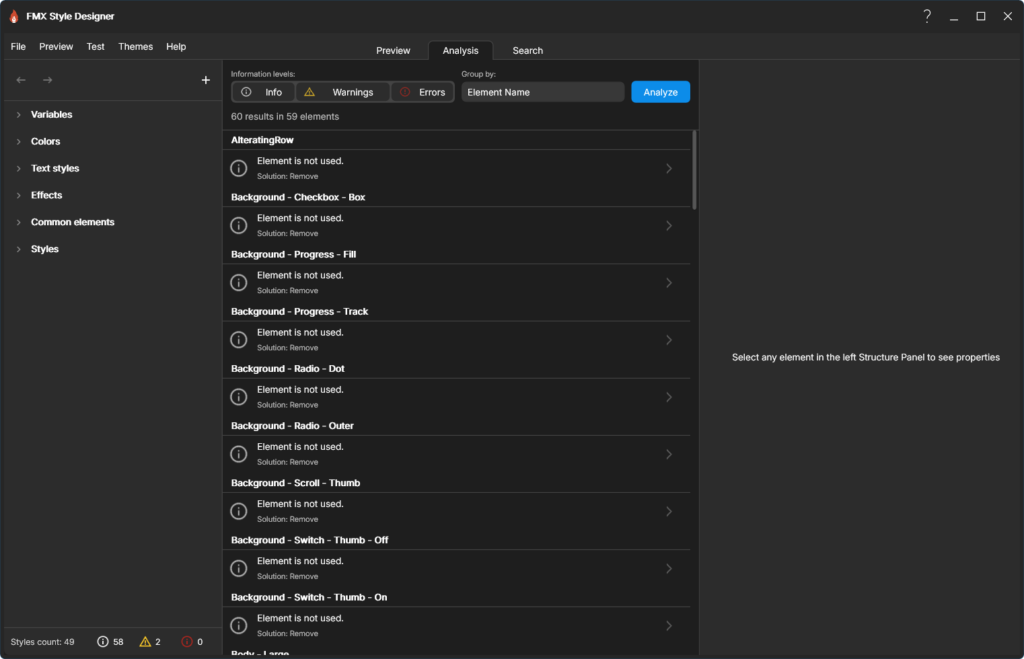This screenshot has height=659, width=1024.
Task: Click the errors icon in status bar
Action: 187,641
